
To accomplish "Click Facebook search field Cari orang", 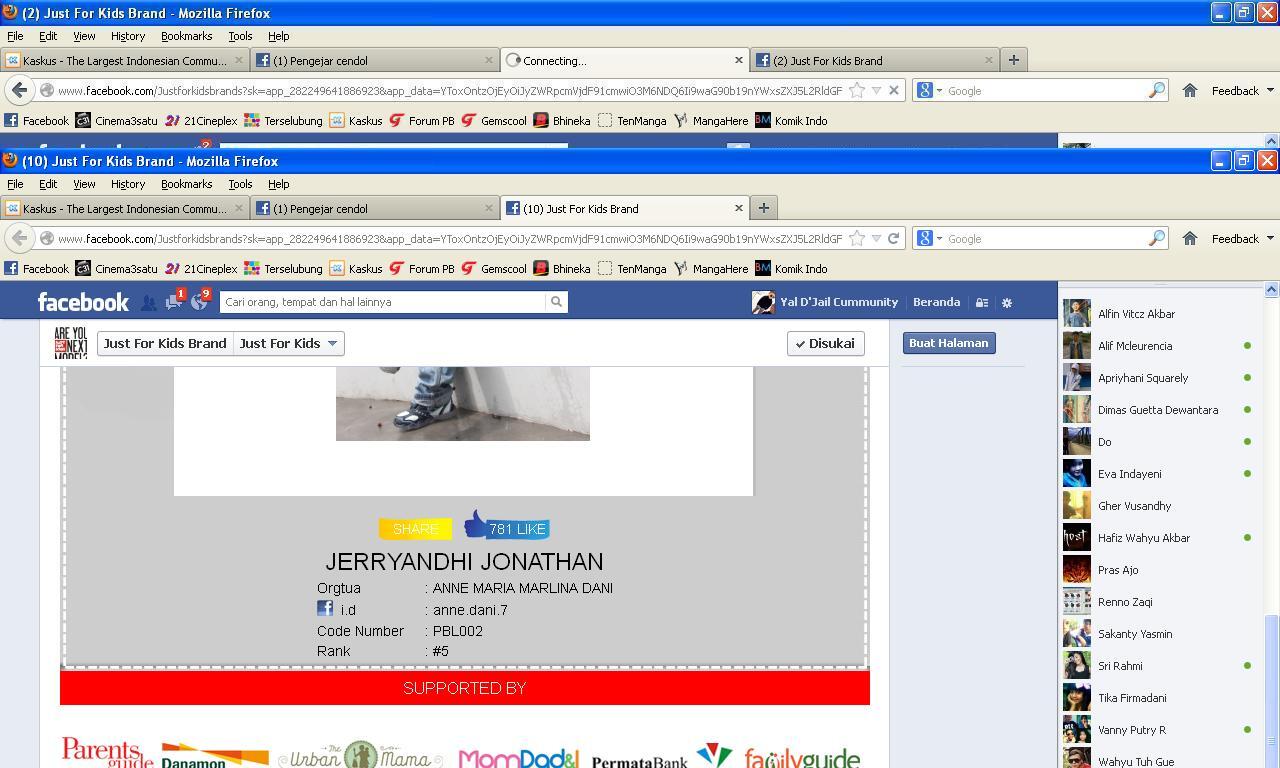I will (383, 302).
